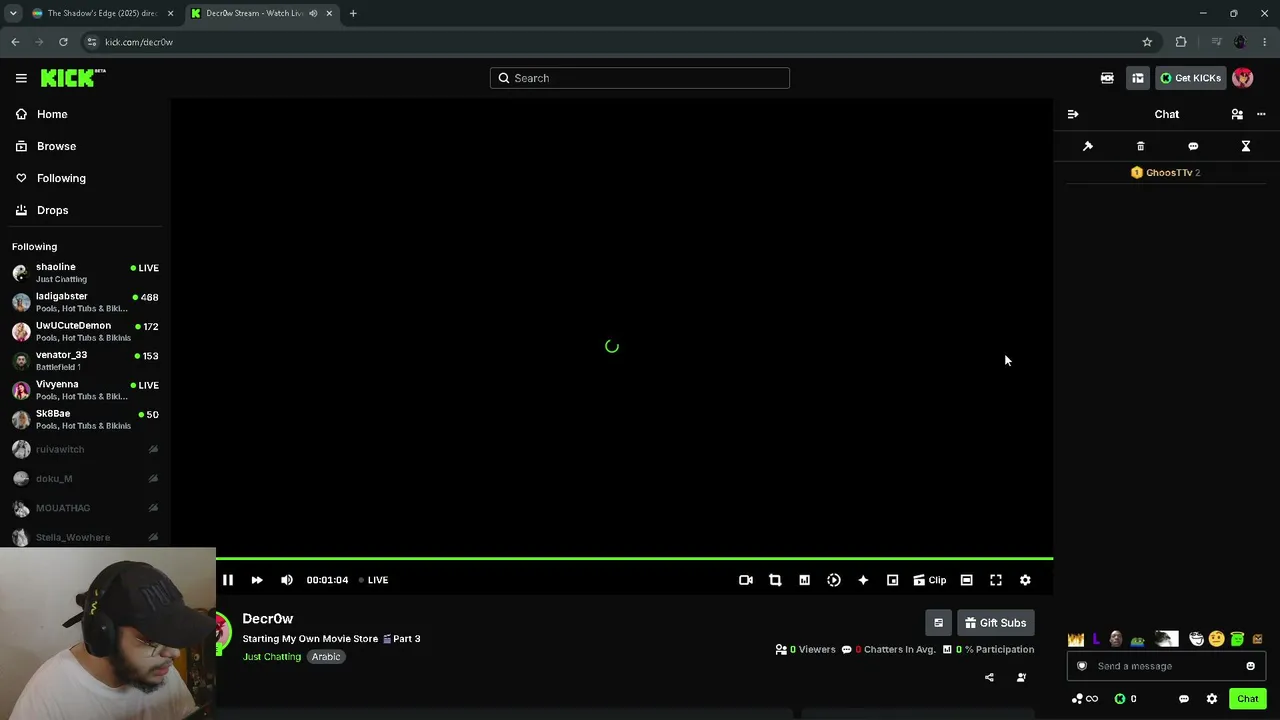Open video player settings gear
This screenshot has width=1280, height=720.
1025,580
